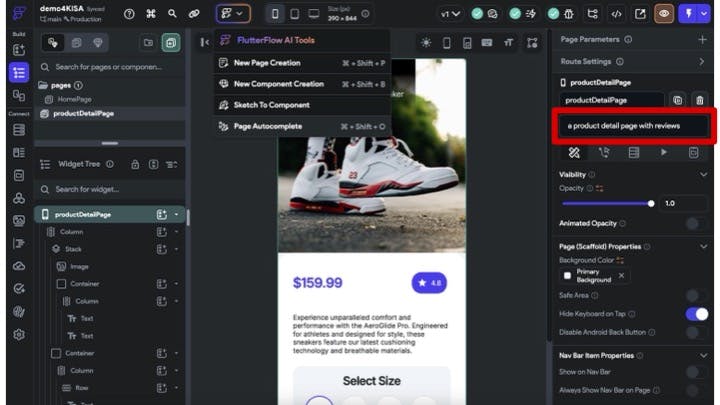Click the productDetailPage name field
720x405 pixels.
click(x=611, y=100)
